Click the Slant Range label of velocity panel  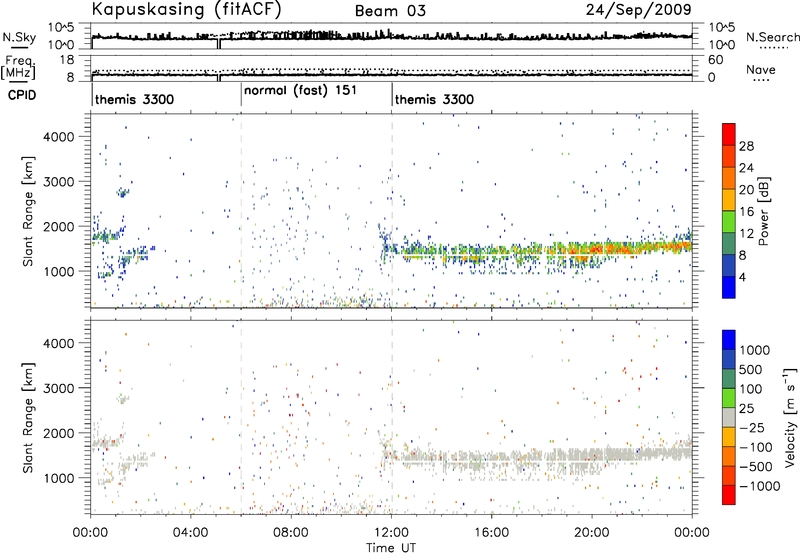[x=28, y=417]
